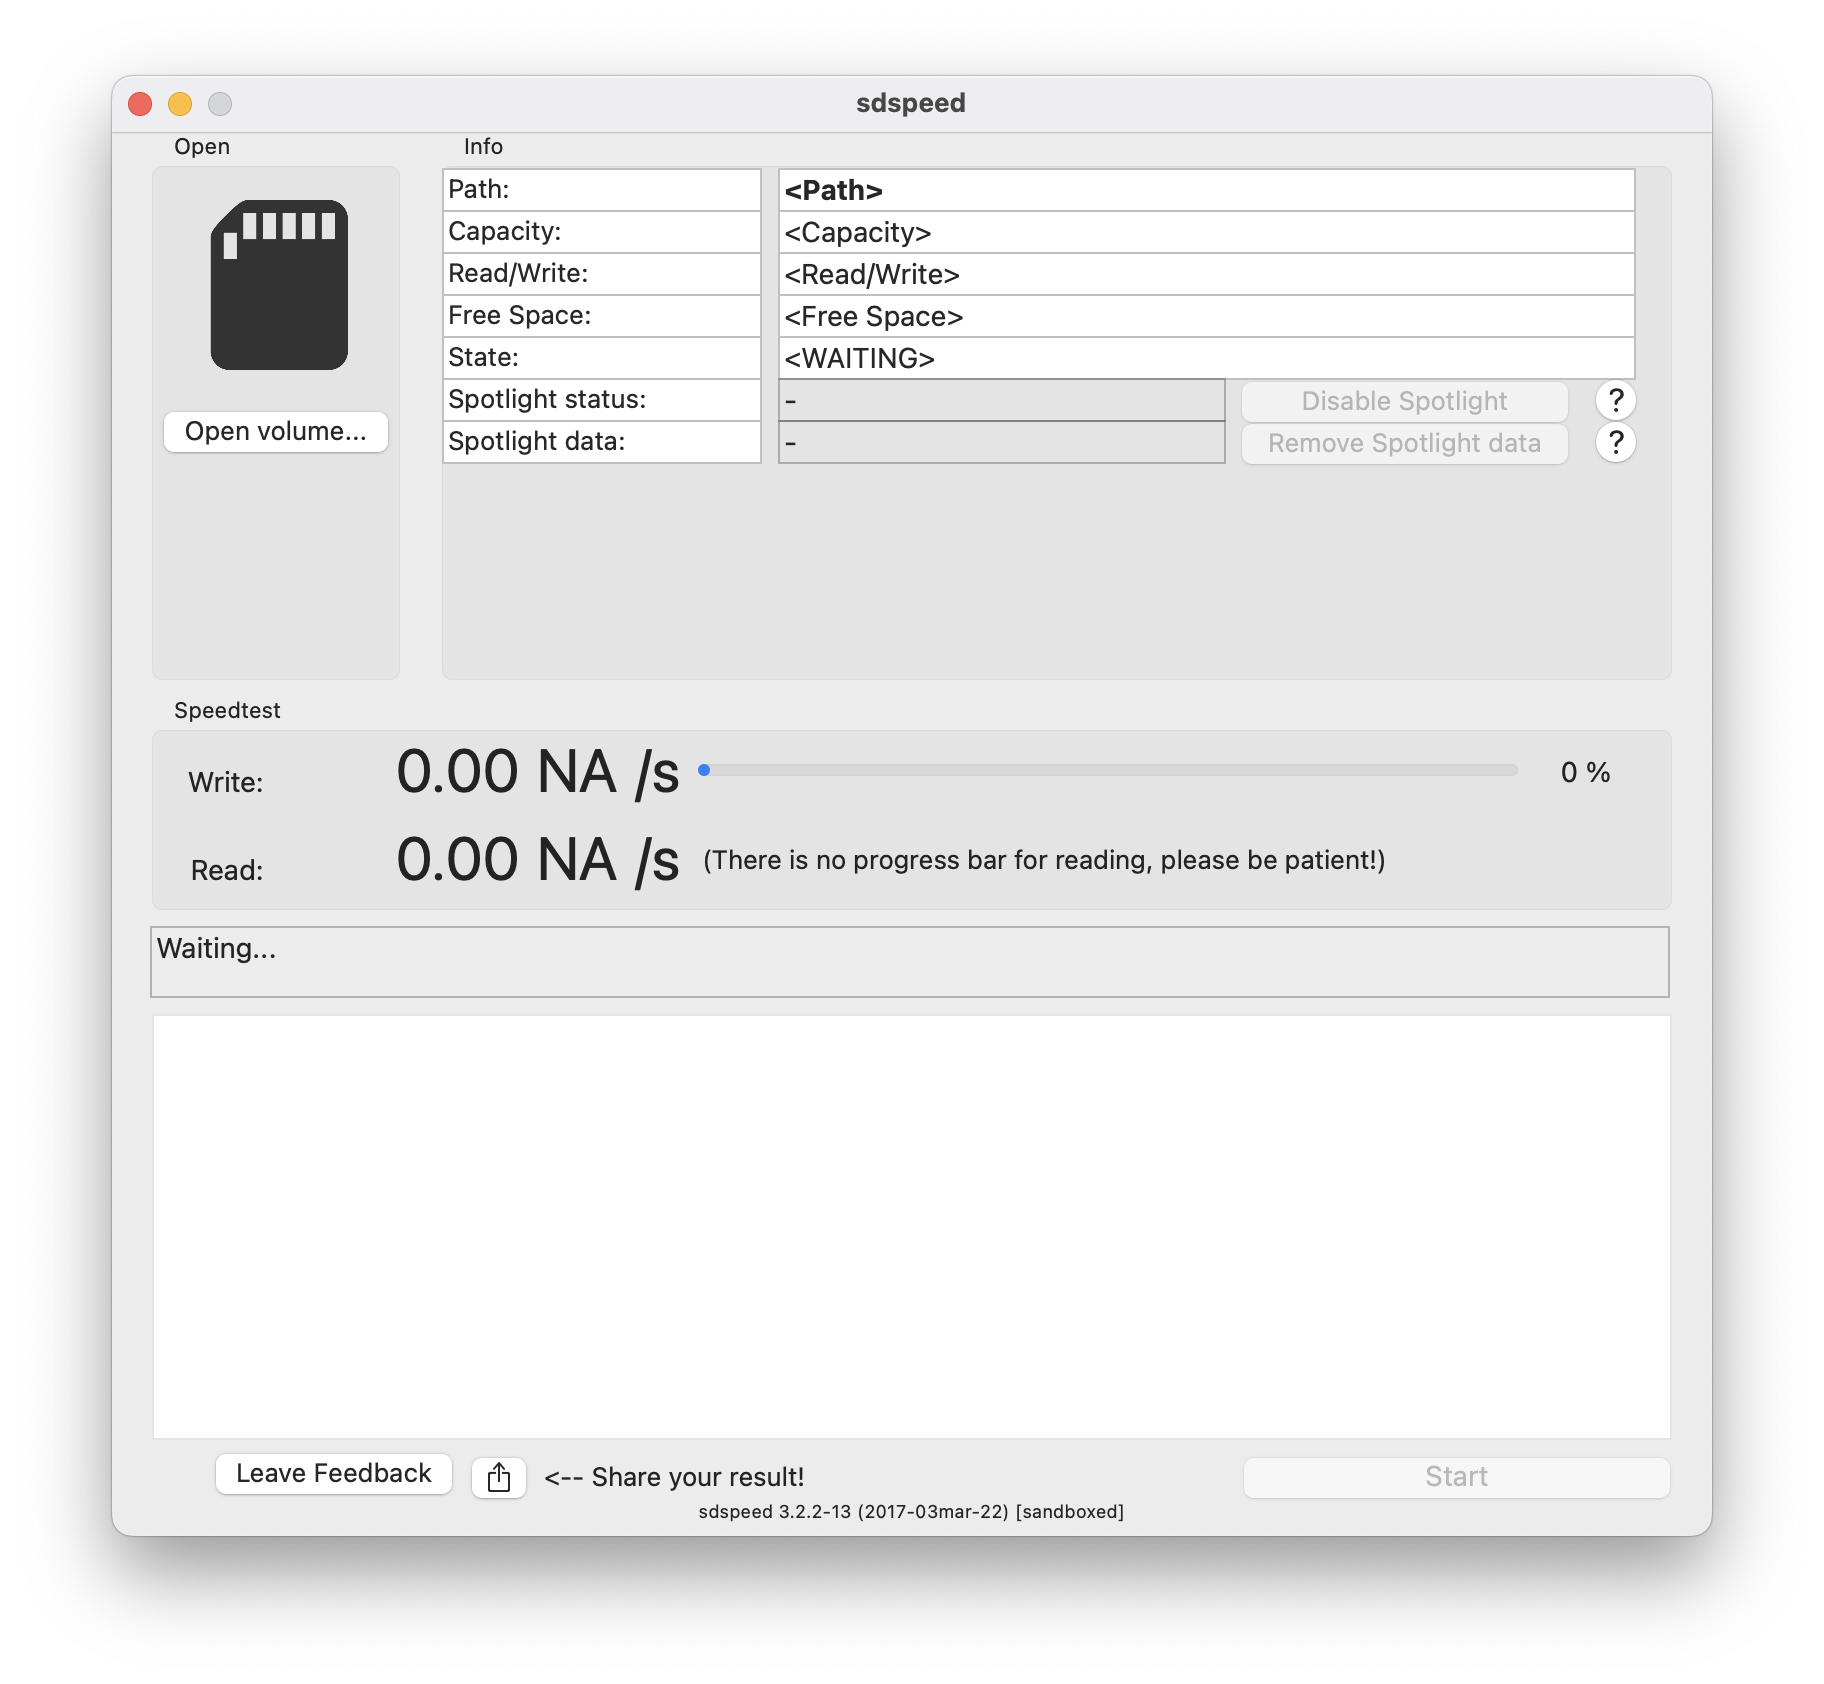Click the sdspeed window title

911,103
